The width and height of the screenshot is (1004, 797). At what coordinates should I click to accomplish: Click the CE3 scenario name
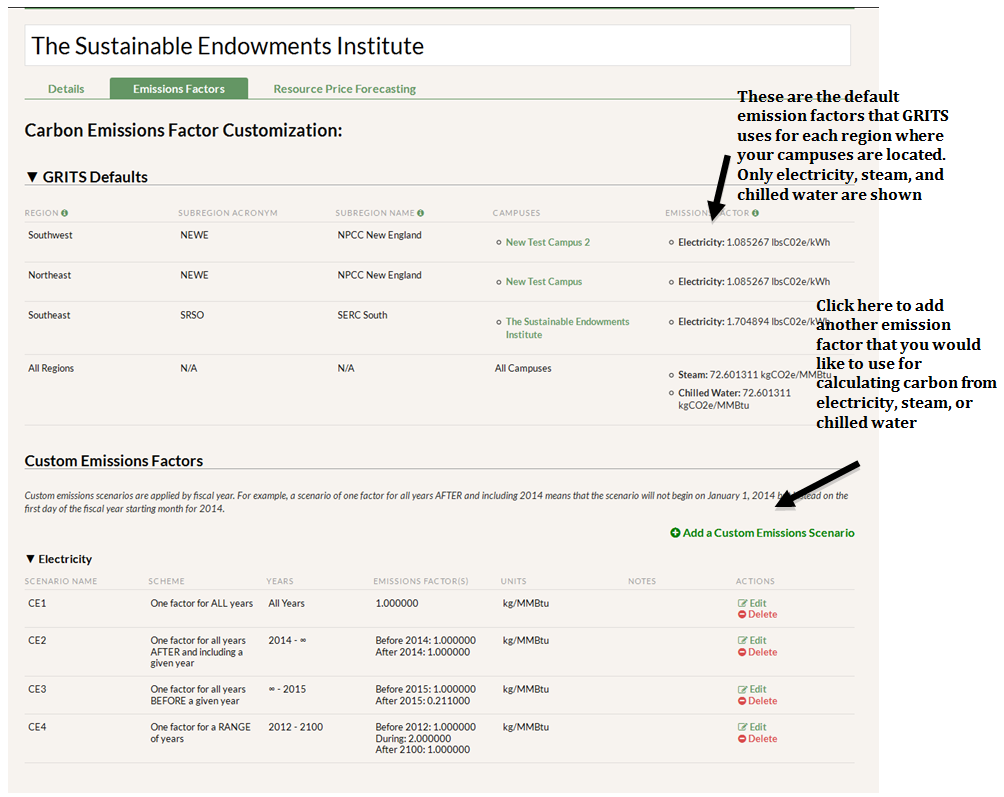coord(37,689)
